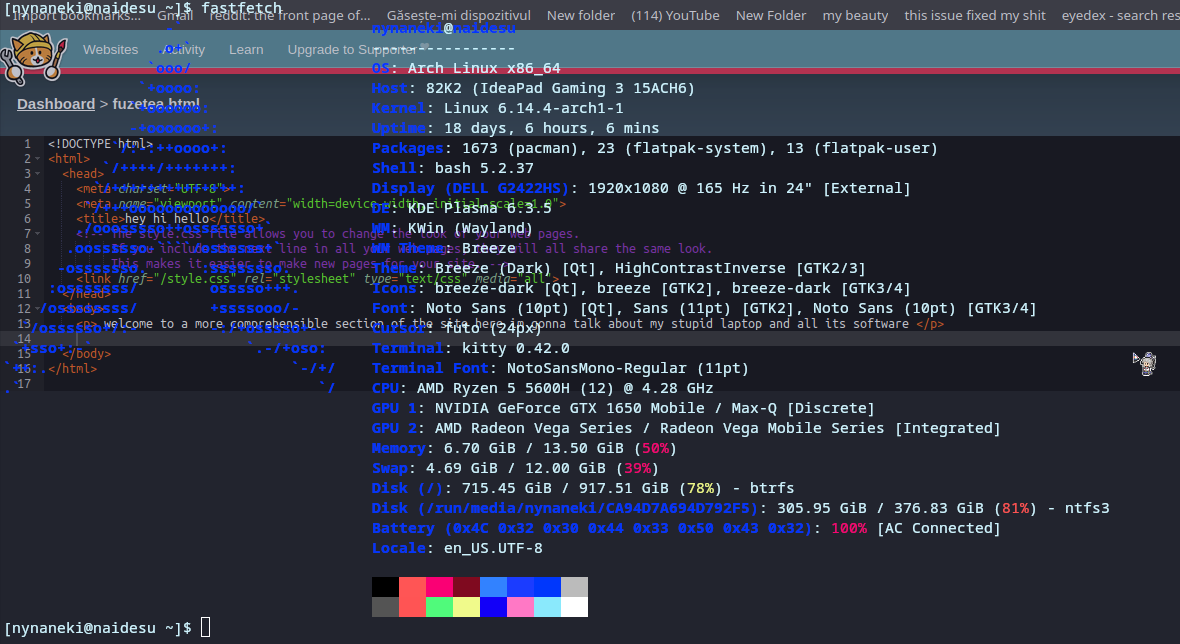Collapse the head tag fold arrow on line 3

click(x=38, y=174)
